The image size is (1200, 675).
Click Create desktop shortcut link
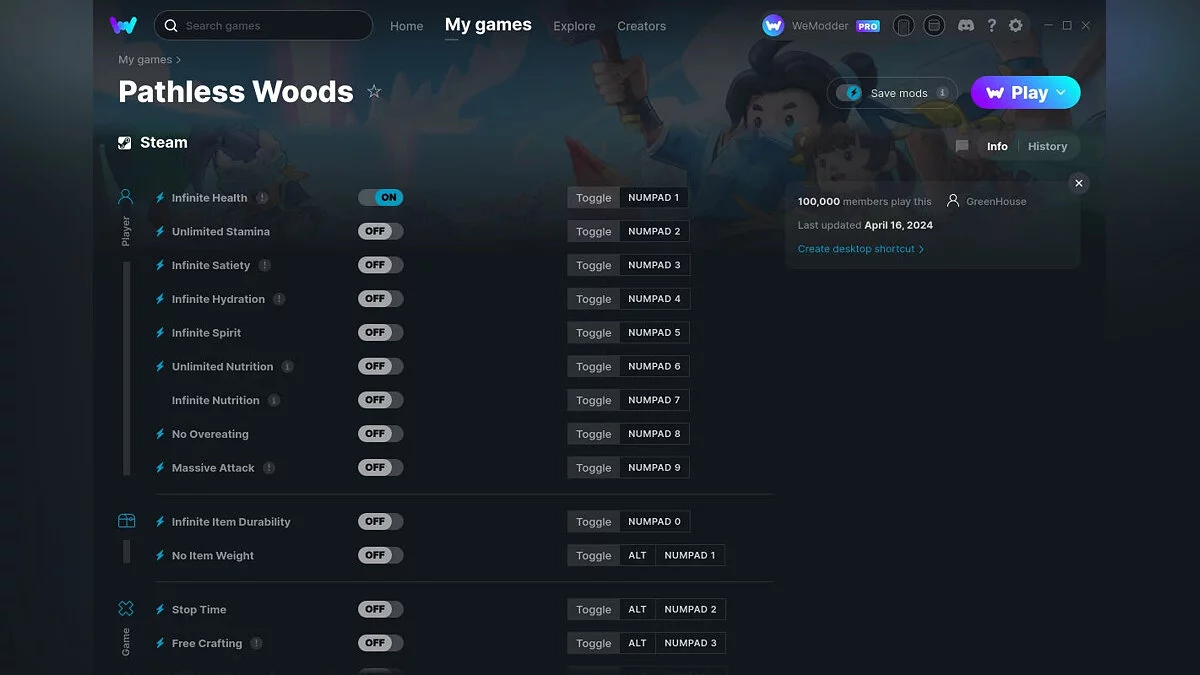tap(861, 249)
